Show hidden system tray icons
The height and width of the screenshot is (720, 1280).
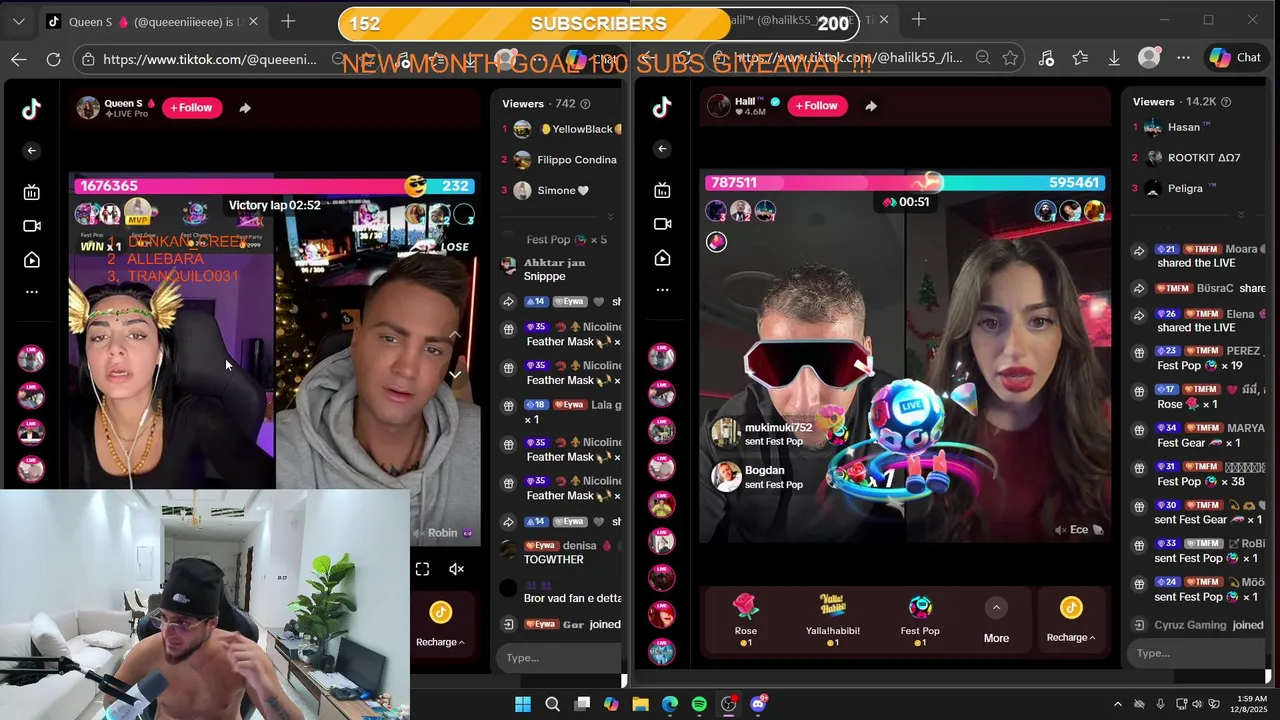pos(1118,704)
